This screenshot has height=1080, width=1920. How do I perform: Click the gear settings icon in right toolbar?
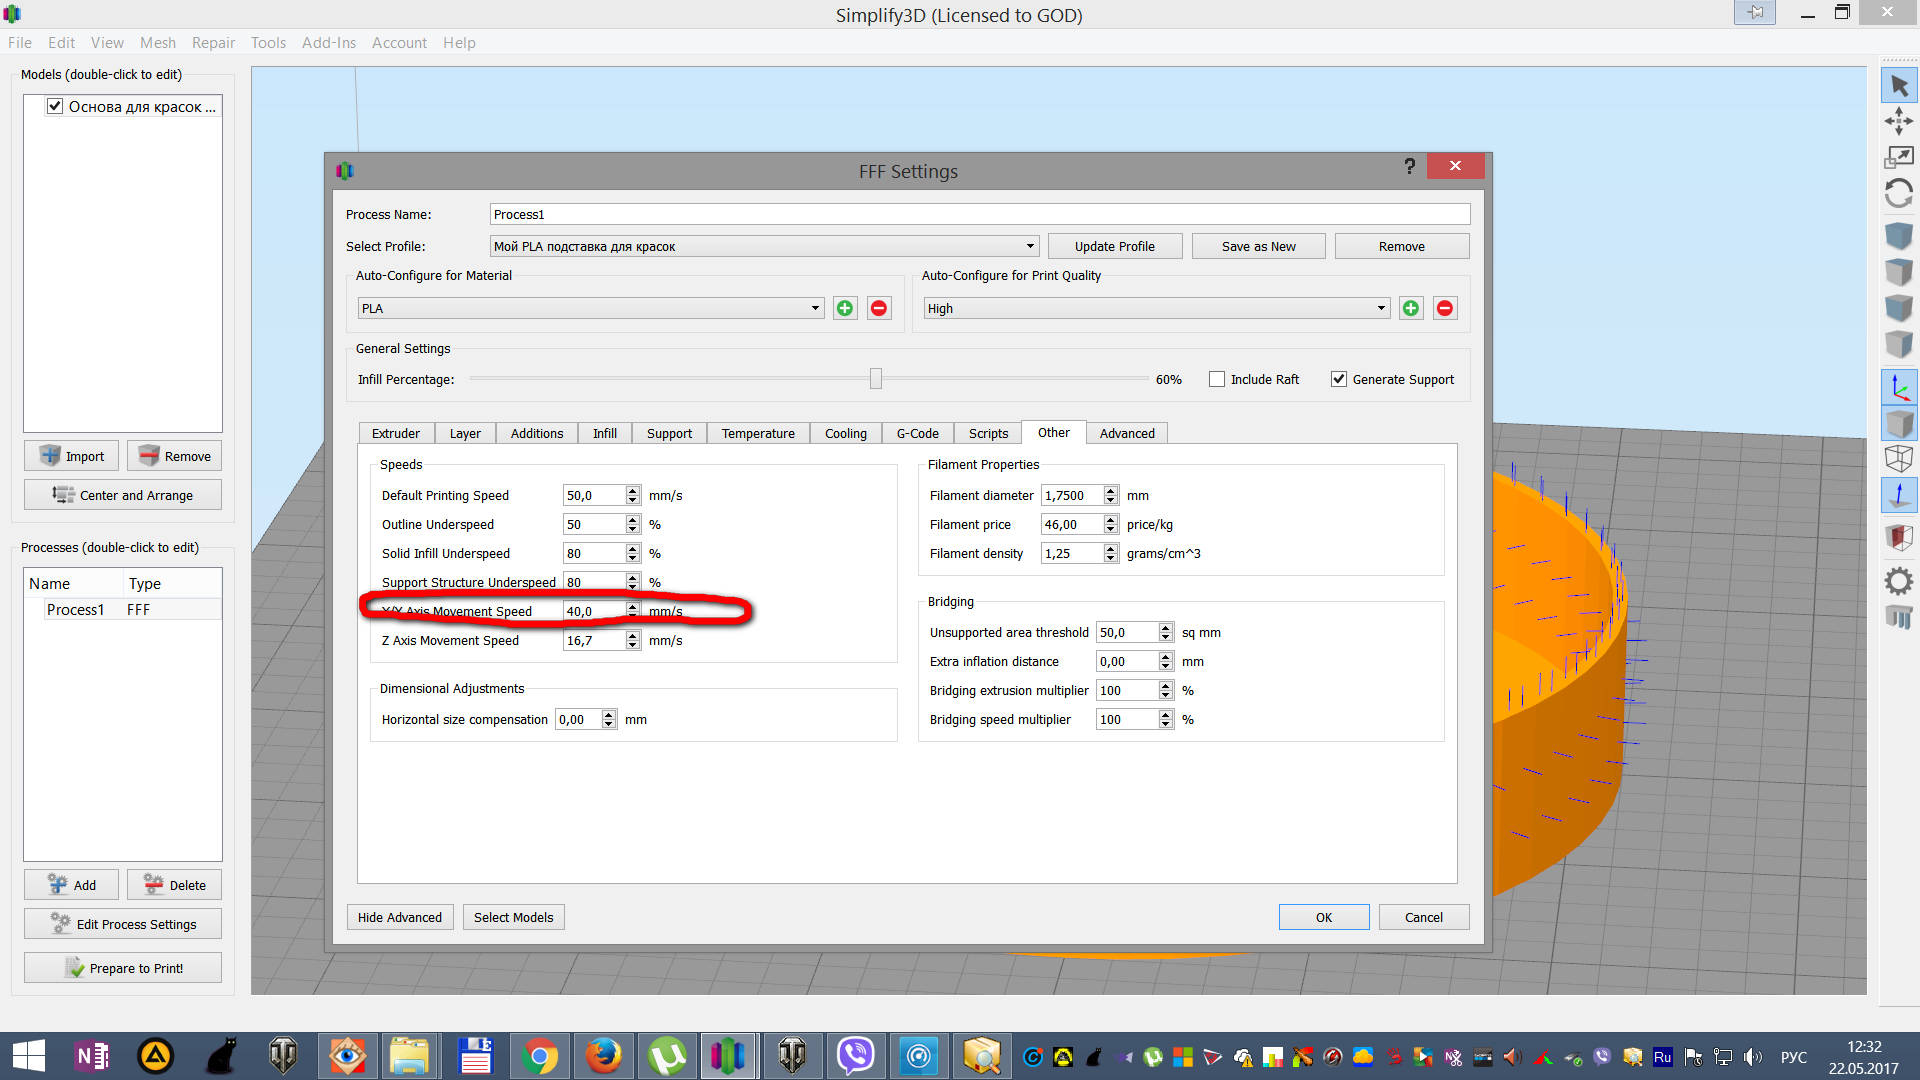point(1898,581)
